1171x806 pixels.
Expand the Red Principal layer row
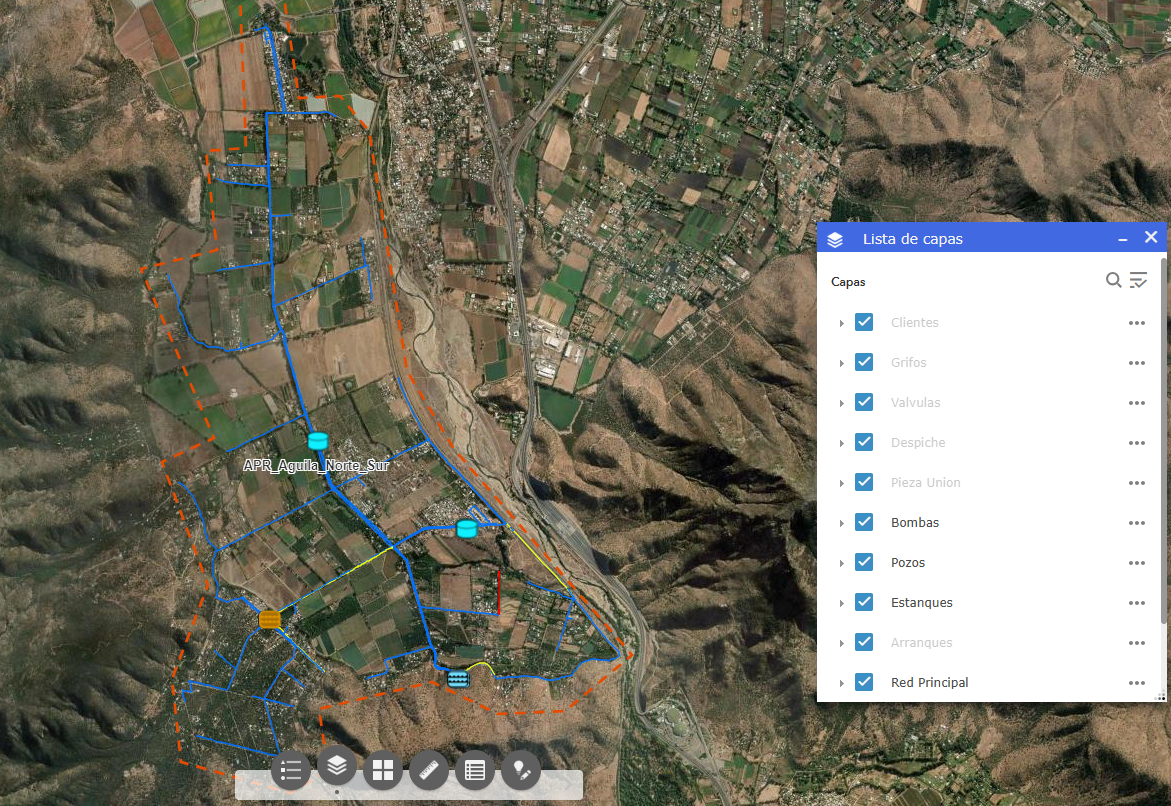pyautogui.click(x=842, y=683)
